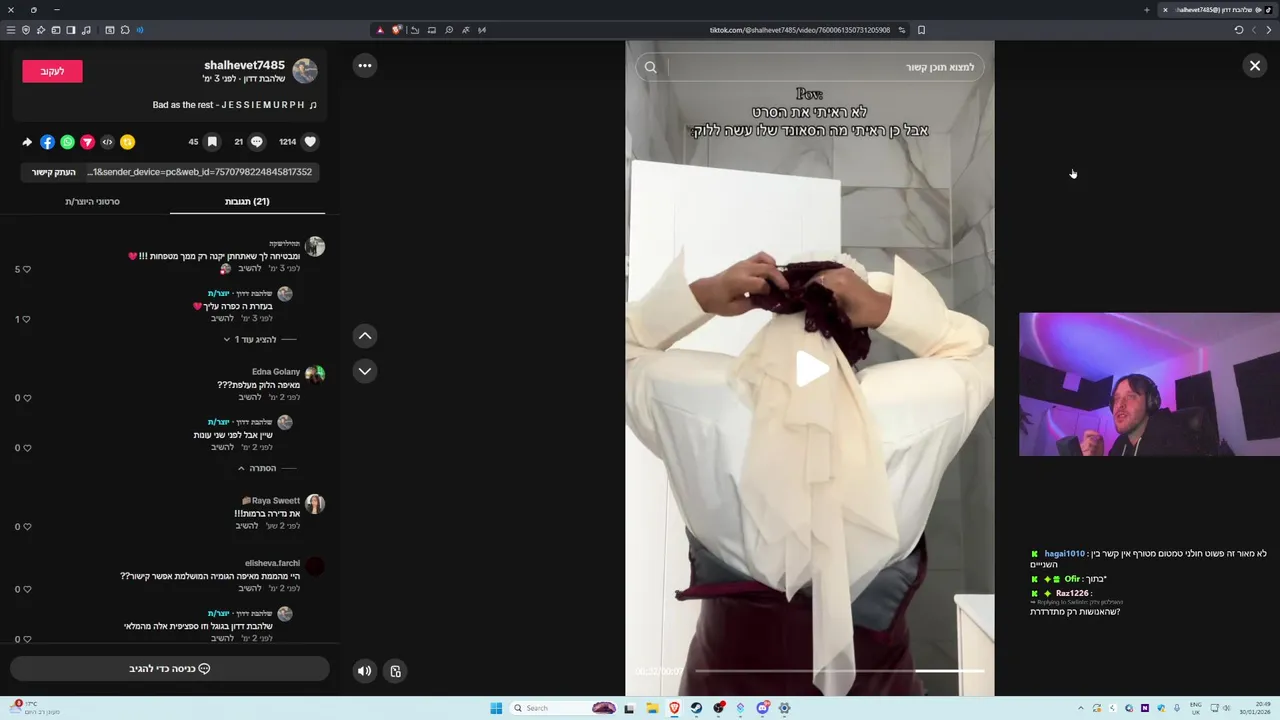
Task: Seek using the video progress bar
Action: [x=840, y=671]
